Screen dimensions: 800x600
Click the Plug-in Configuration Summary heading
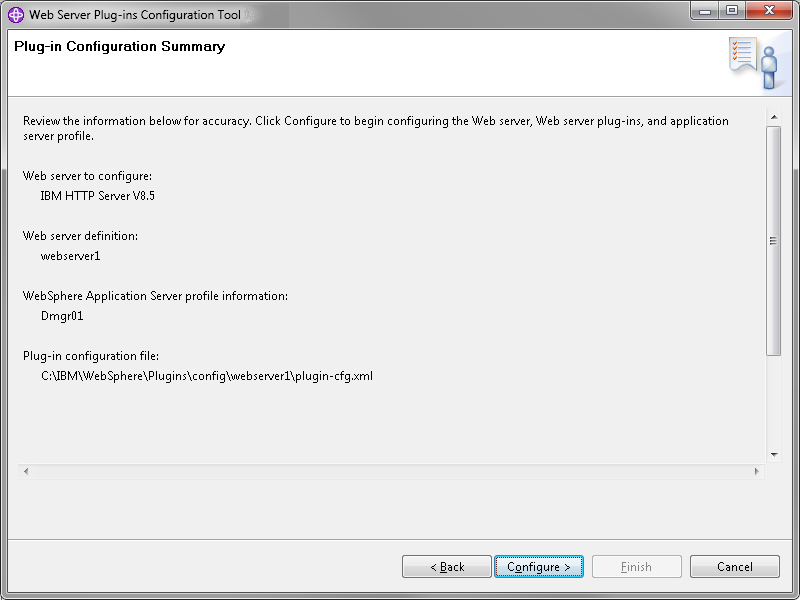[119, 46]
